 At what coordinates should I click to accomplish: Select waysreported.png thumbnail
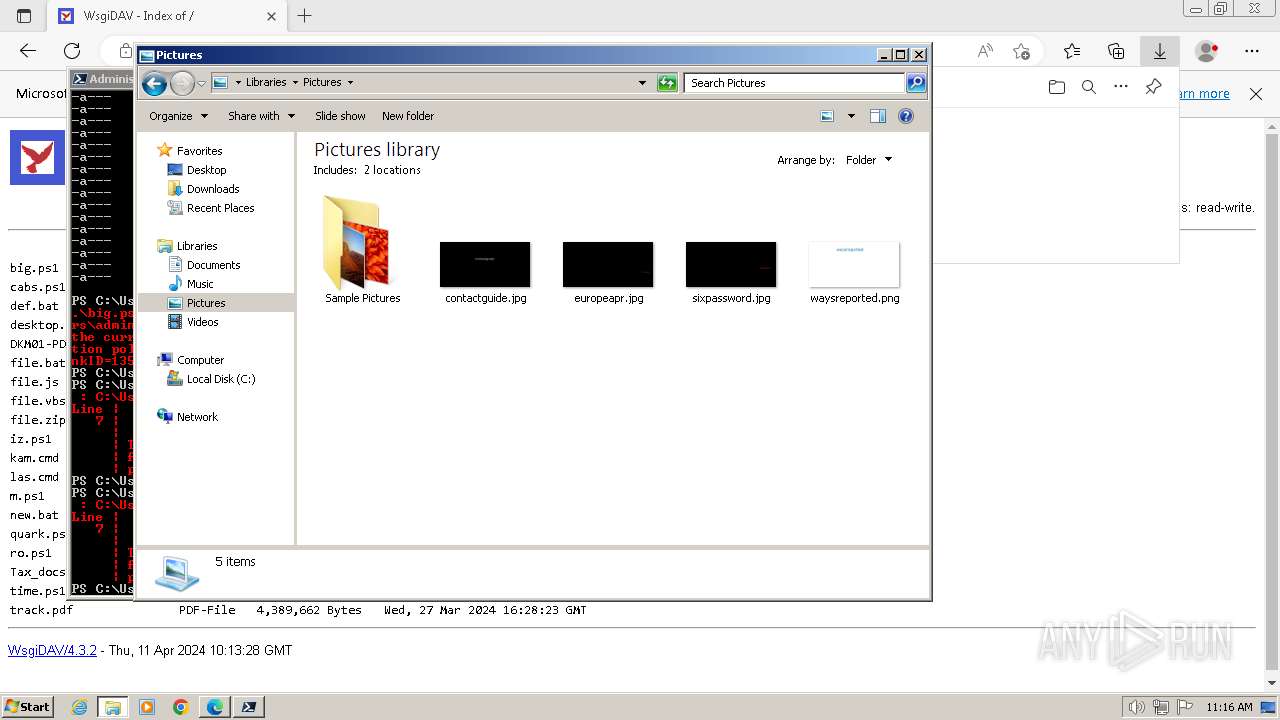(x=854, y=272)
